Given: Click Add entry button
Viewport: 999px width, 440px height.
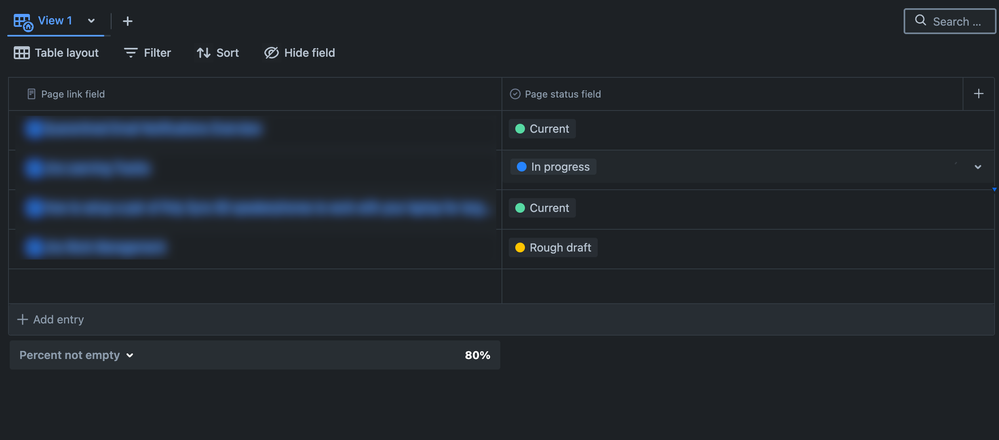Looking at the screenshot, I should (x=51, y=320).
